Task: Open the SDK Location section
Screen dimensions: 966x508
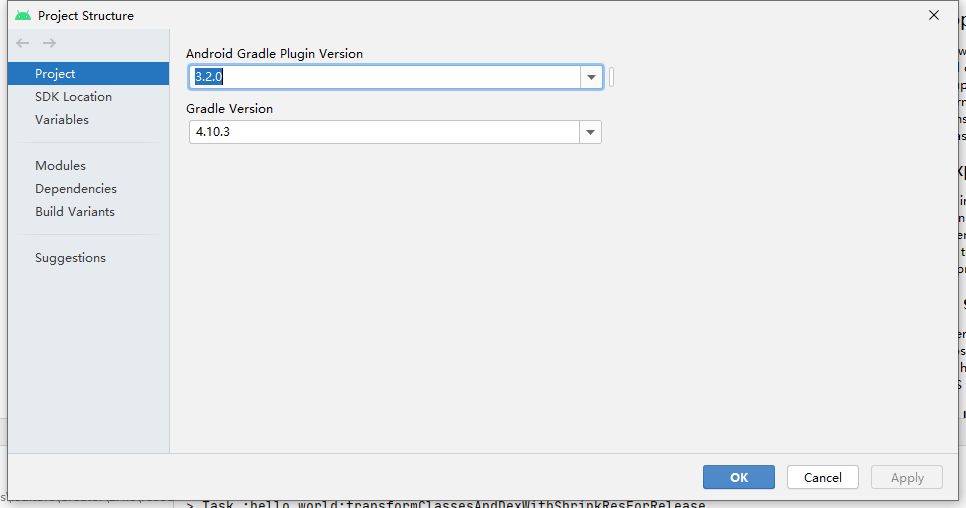Action: [73, 97]
